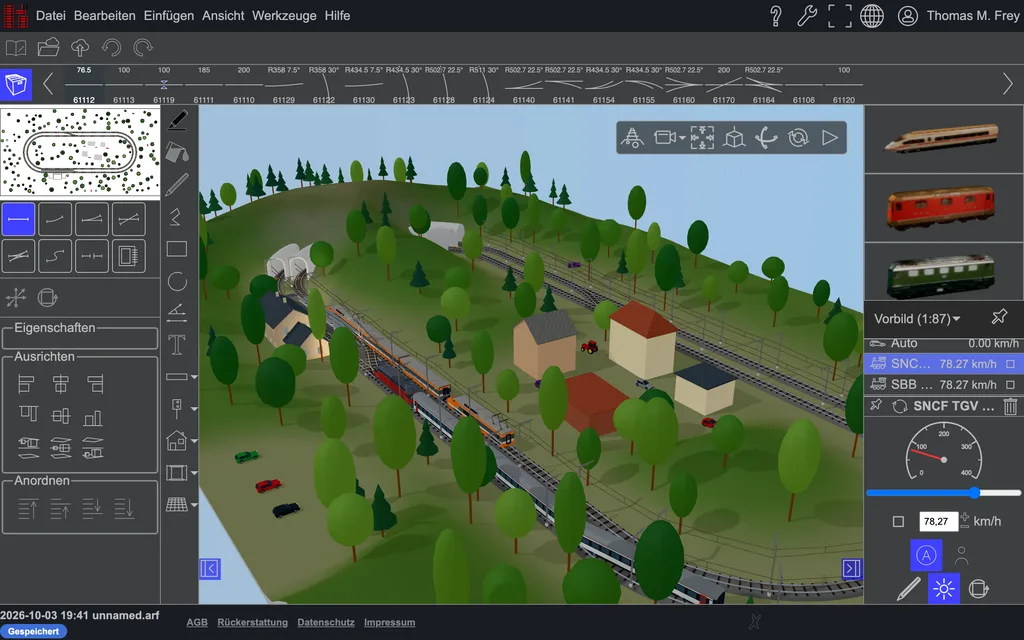Enable automatic mode A button
The width and height of the screenshot is (1024, 640).
pyautogui.click(x=926, y=555)
